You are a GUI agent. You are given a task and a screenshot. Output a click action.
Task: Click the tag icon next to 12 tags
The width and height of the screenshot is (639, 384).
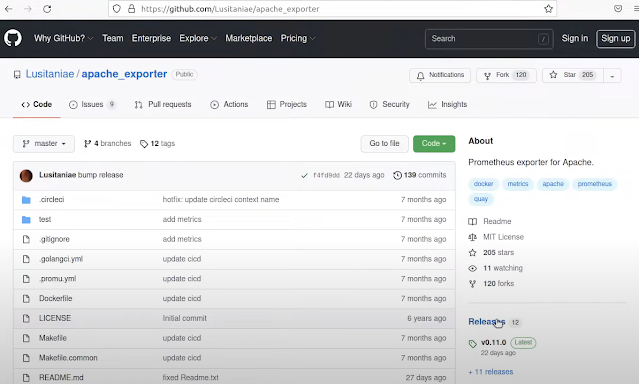tap(144, 144)
